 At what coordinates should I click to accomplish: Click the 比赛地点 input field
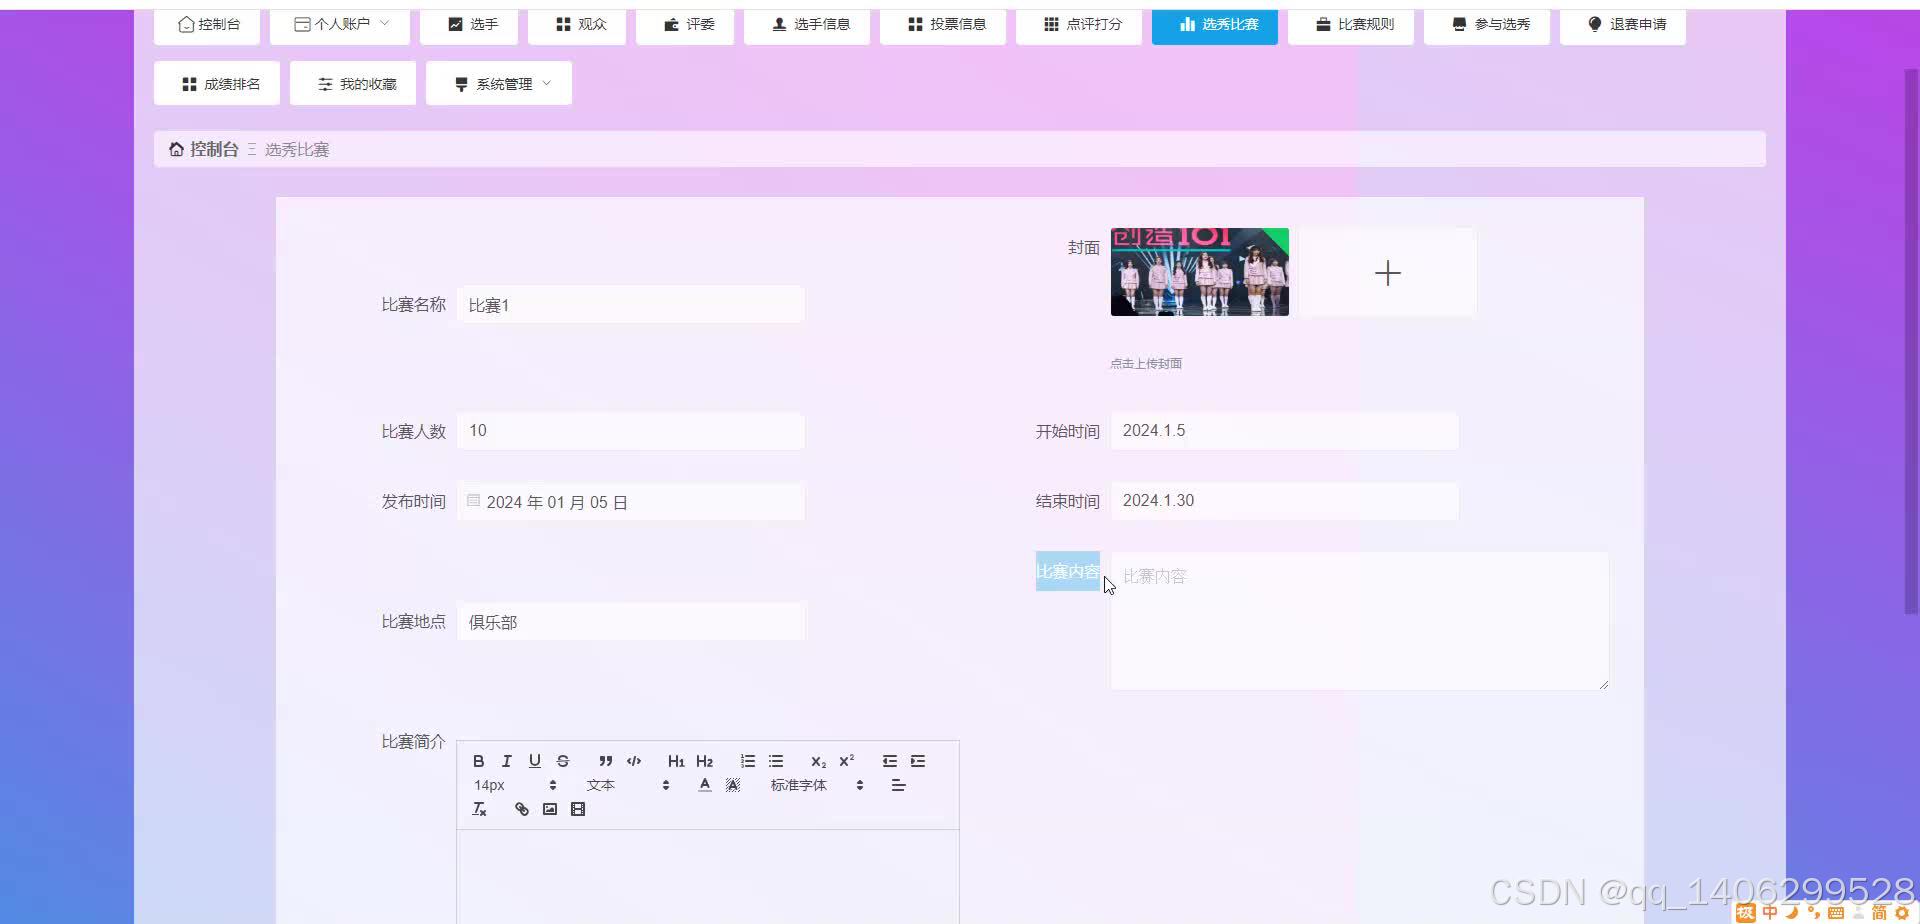pos(631,622)
